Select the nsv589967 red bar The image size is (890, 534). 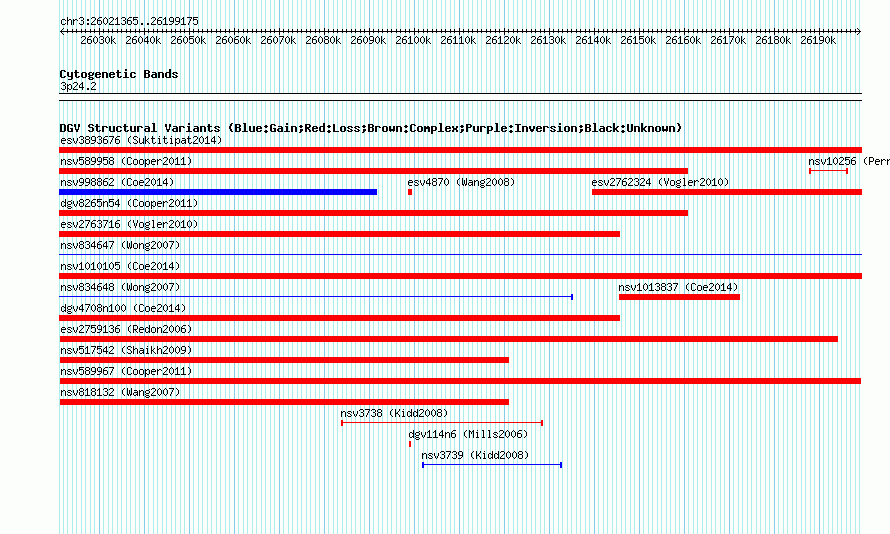[x=460, y=381]
